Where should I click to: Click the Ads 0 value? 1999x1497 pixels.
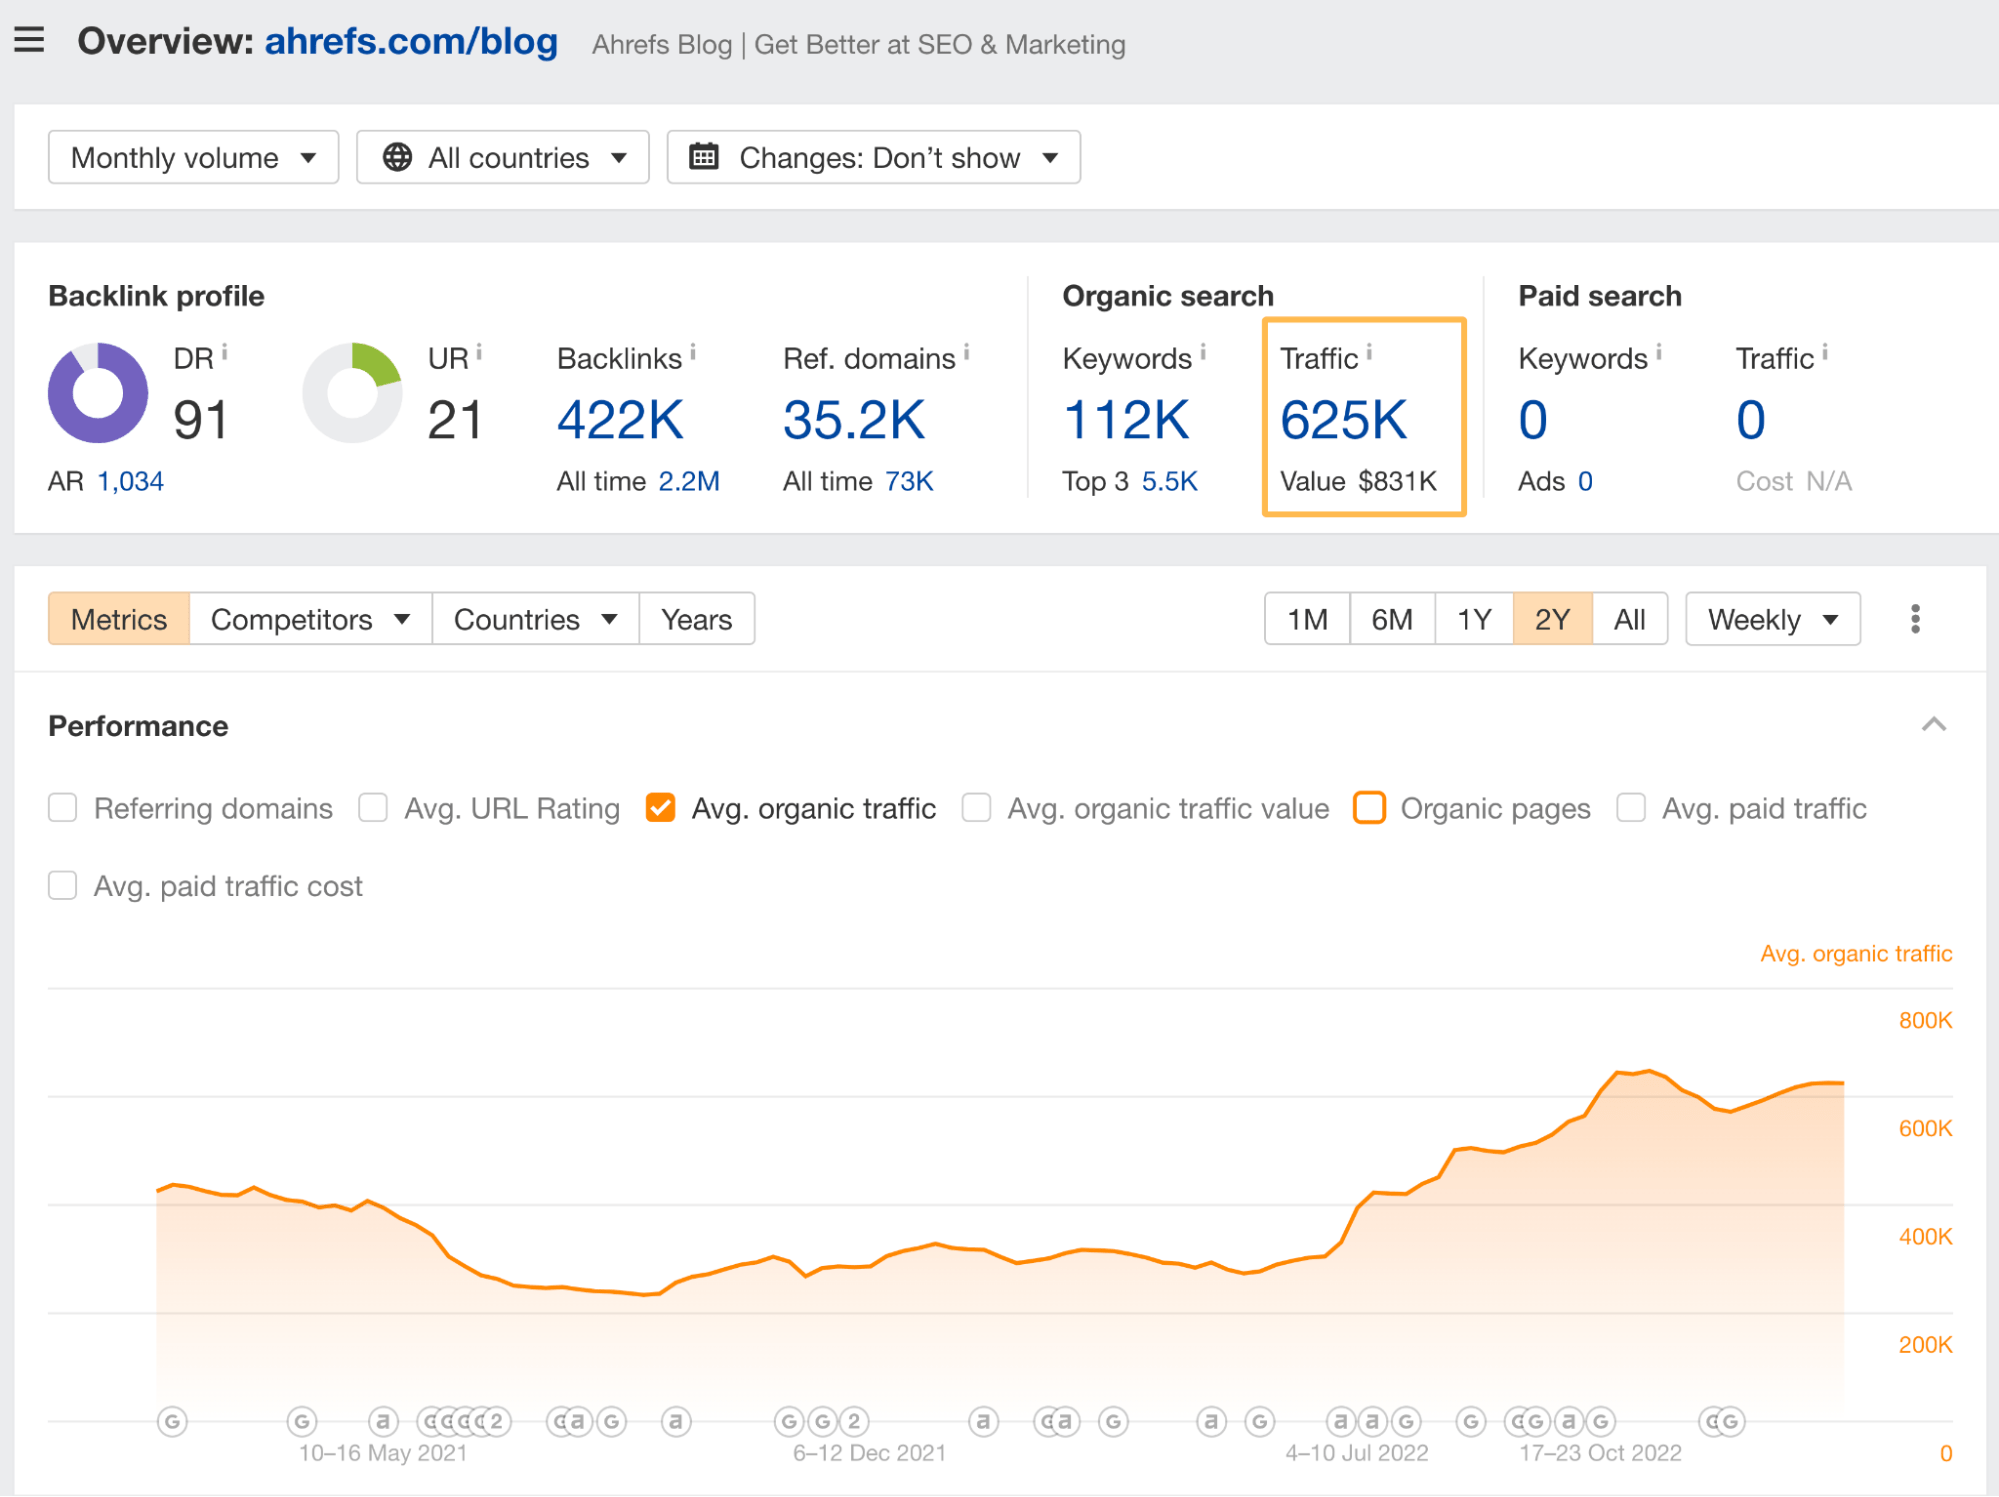pos(1585,482)
